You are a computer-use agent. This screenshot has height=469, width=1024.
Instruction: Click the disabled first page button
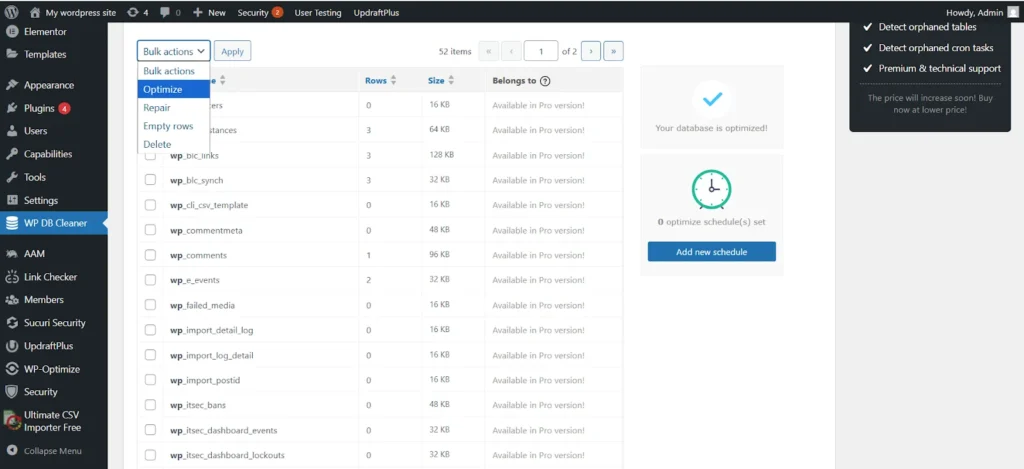488,51
